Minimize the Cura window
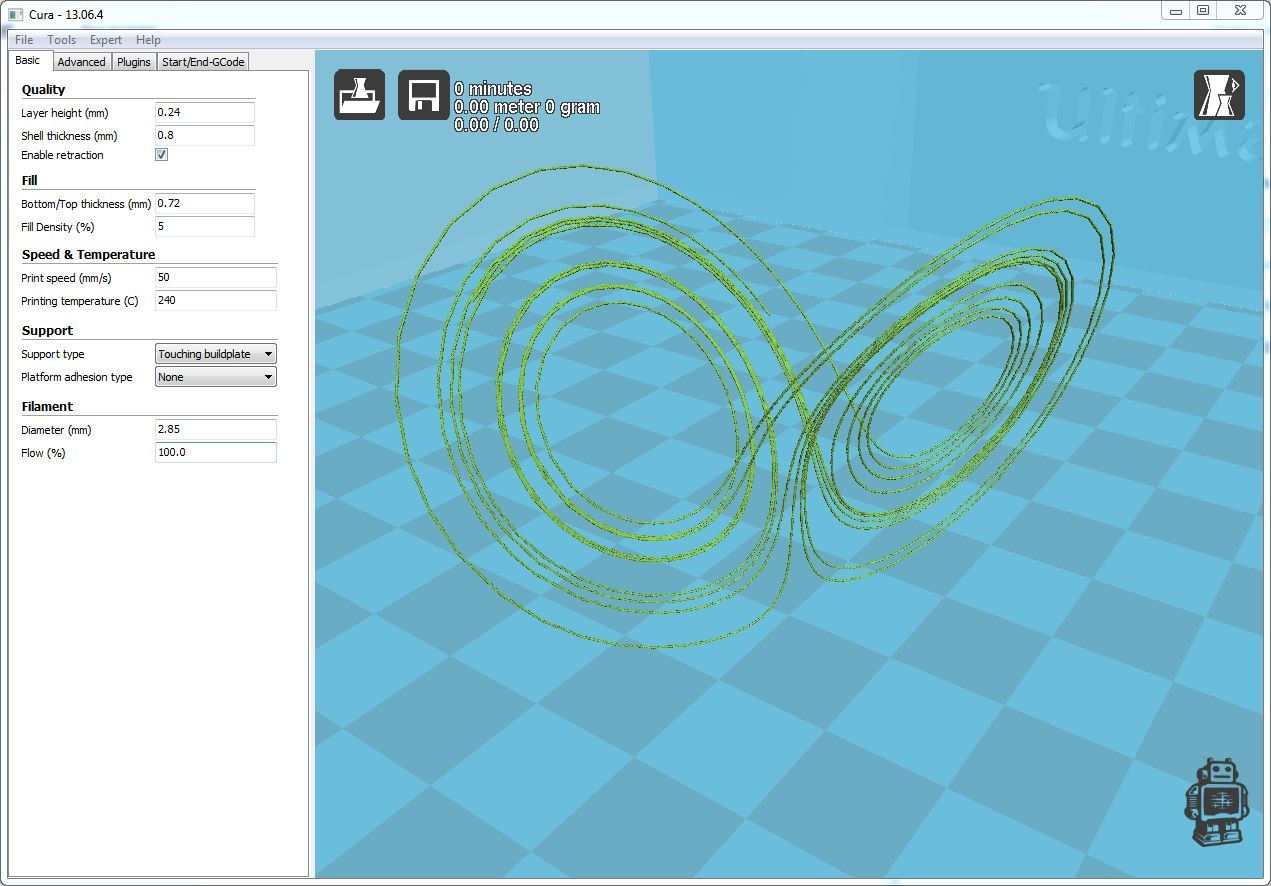1271x886 pixels. pyautogui.click(x=1176, y=10)
